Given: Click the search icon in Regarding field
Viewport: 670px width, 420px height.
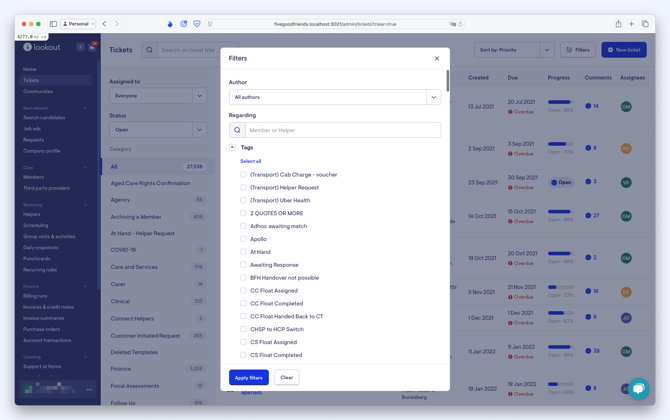Looking at the screenshot, I should coord(237,130).
